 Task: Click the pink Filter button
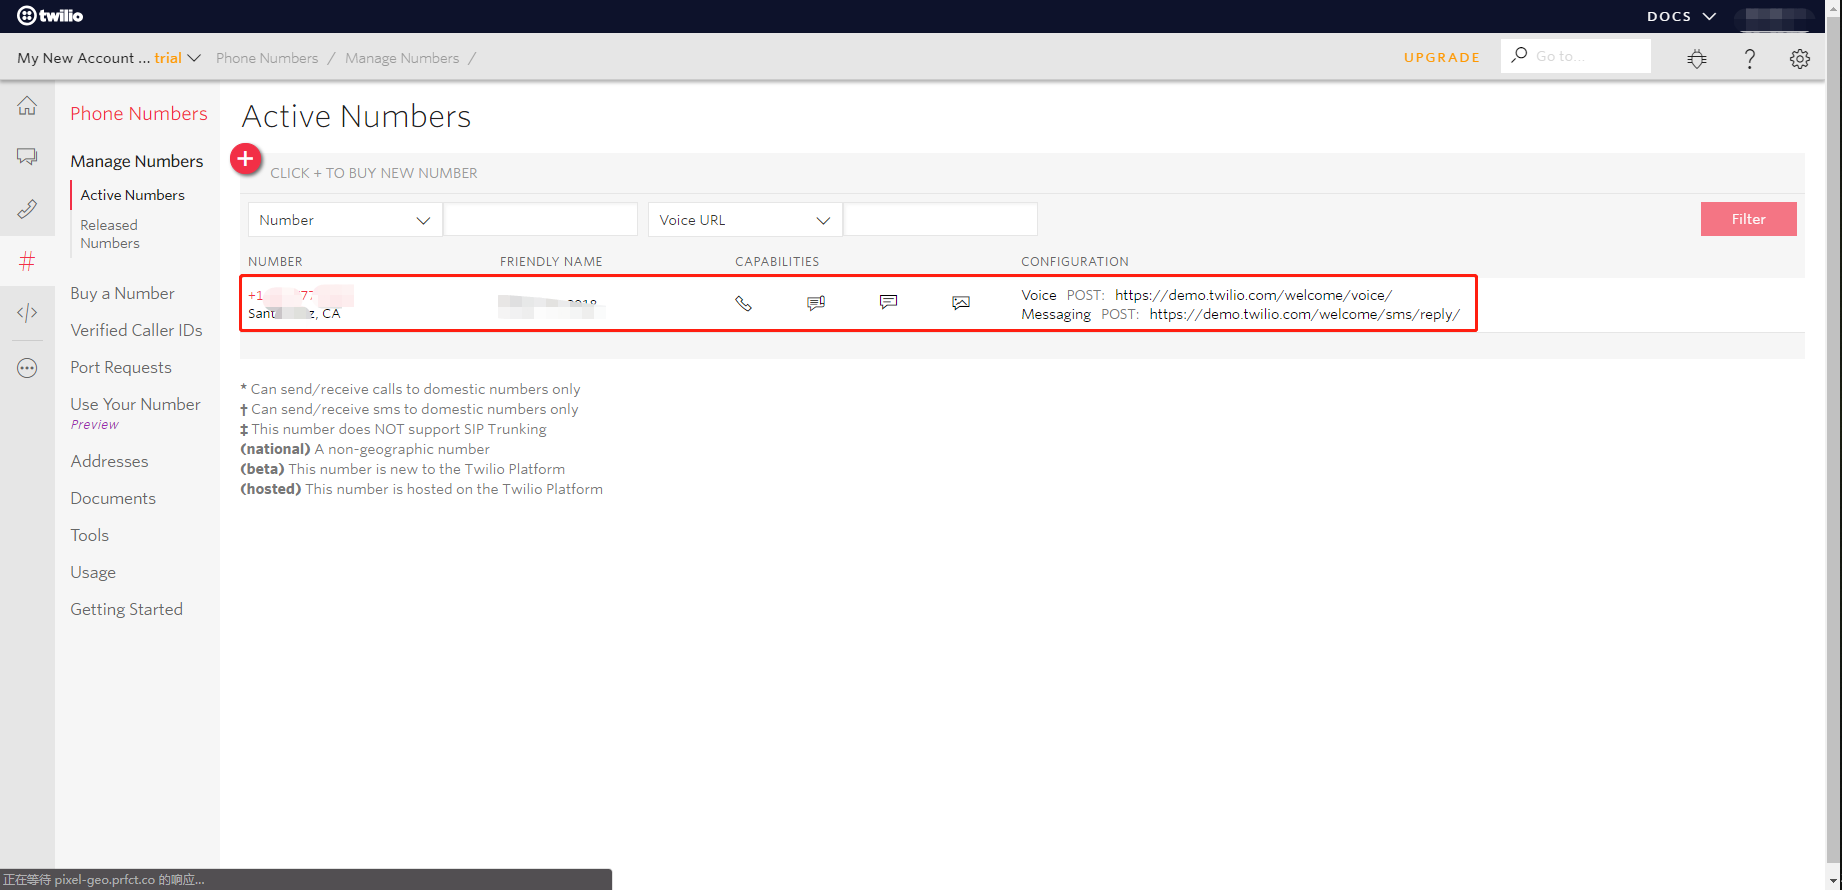tap(1749, 219)
